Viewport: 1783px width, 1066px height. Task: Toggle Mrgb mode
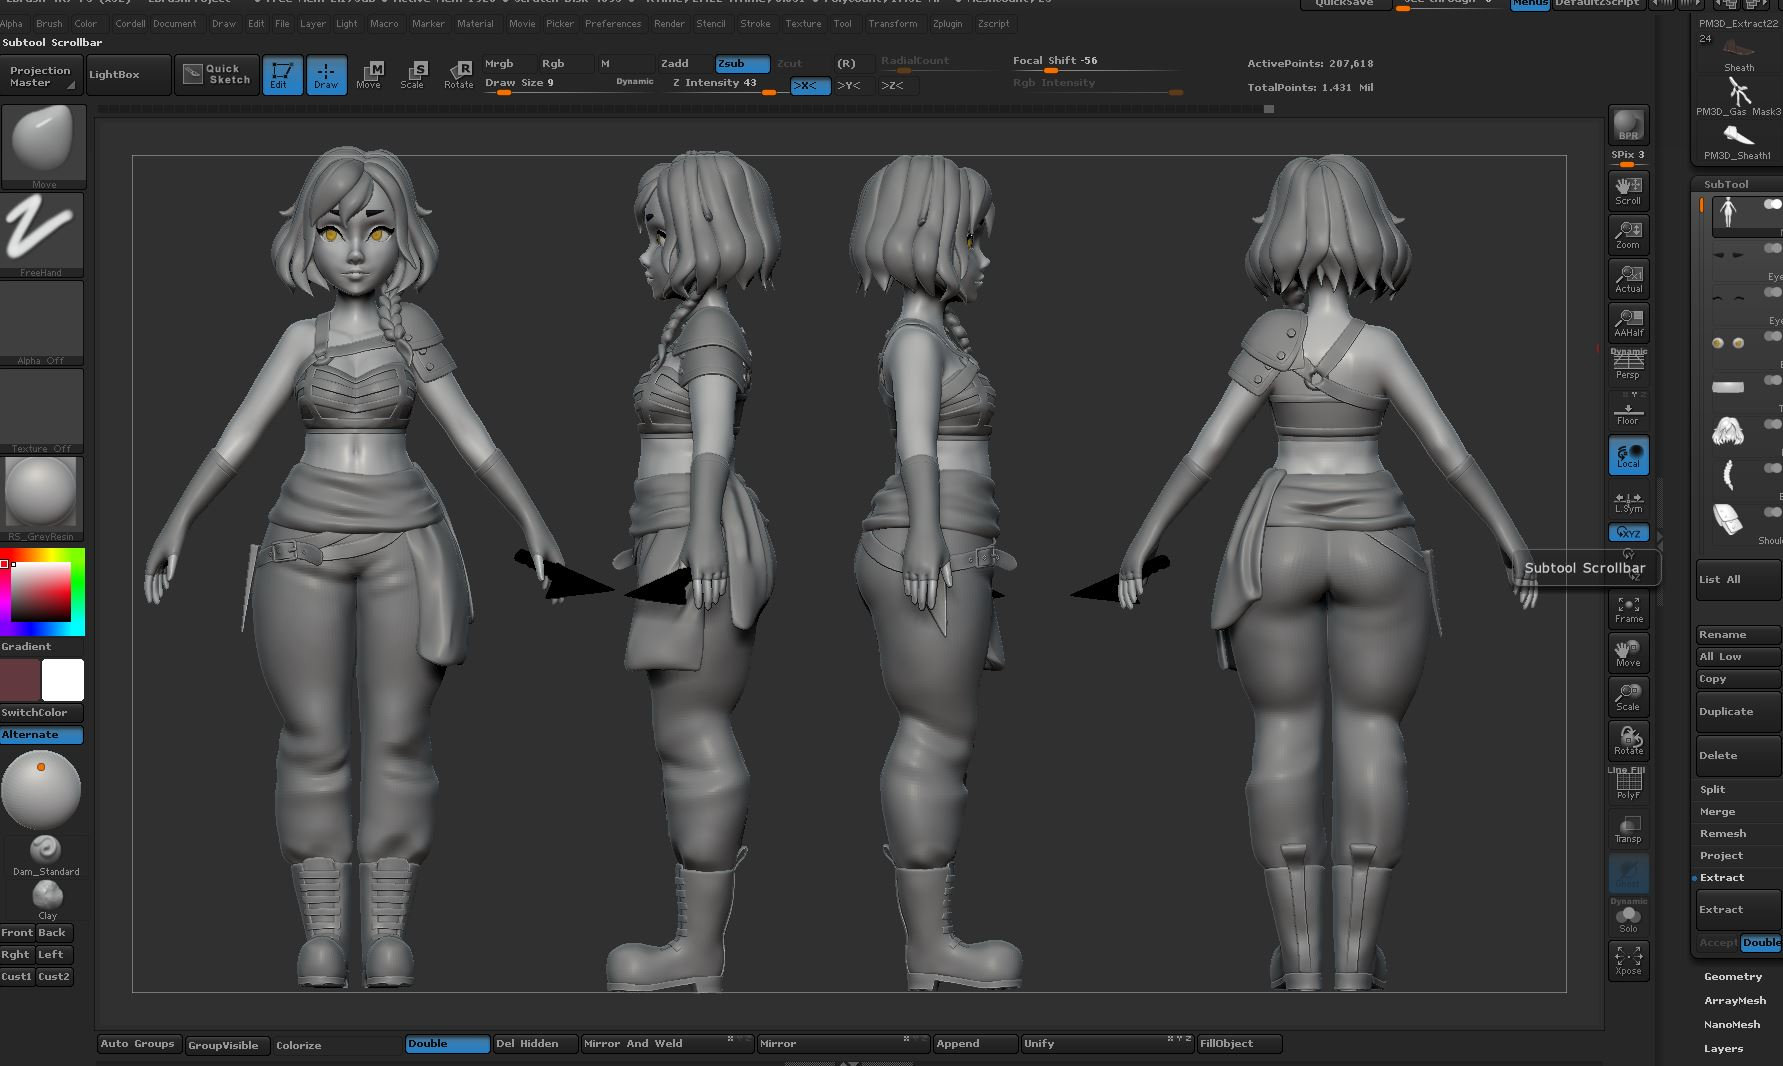click(x=509, y=63)
